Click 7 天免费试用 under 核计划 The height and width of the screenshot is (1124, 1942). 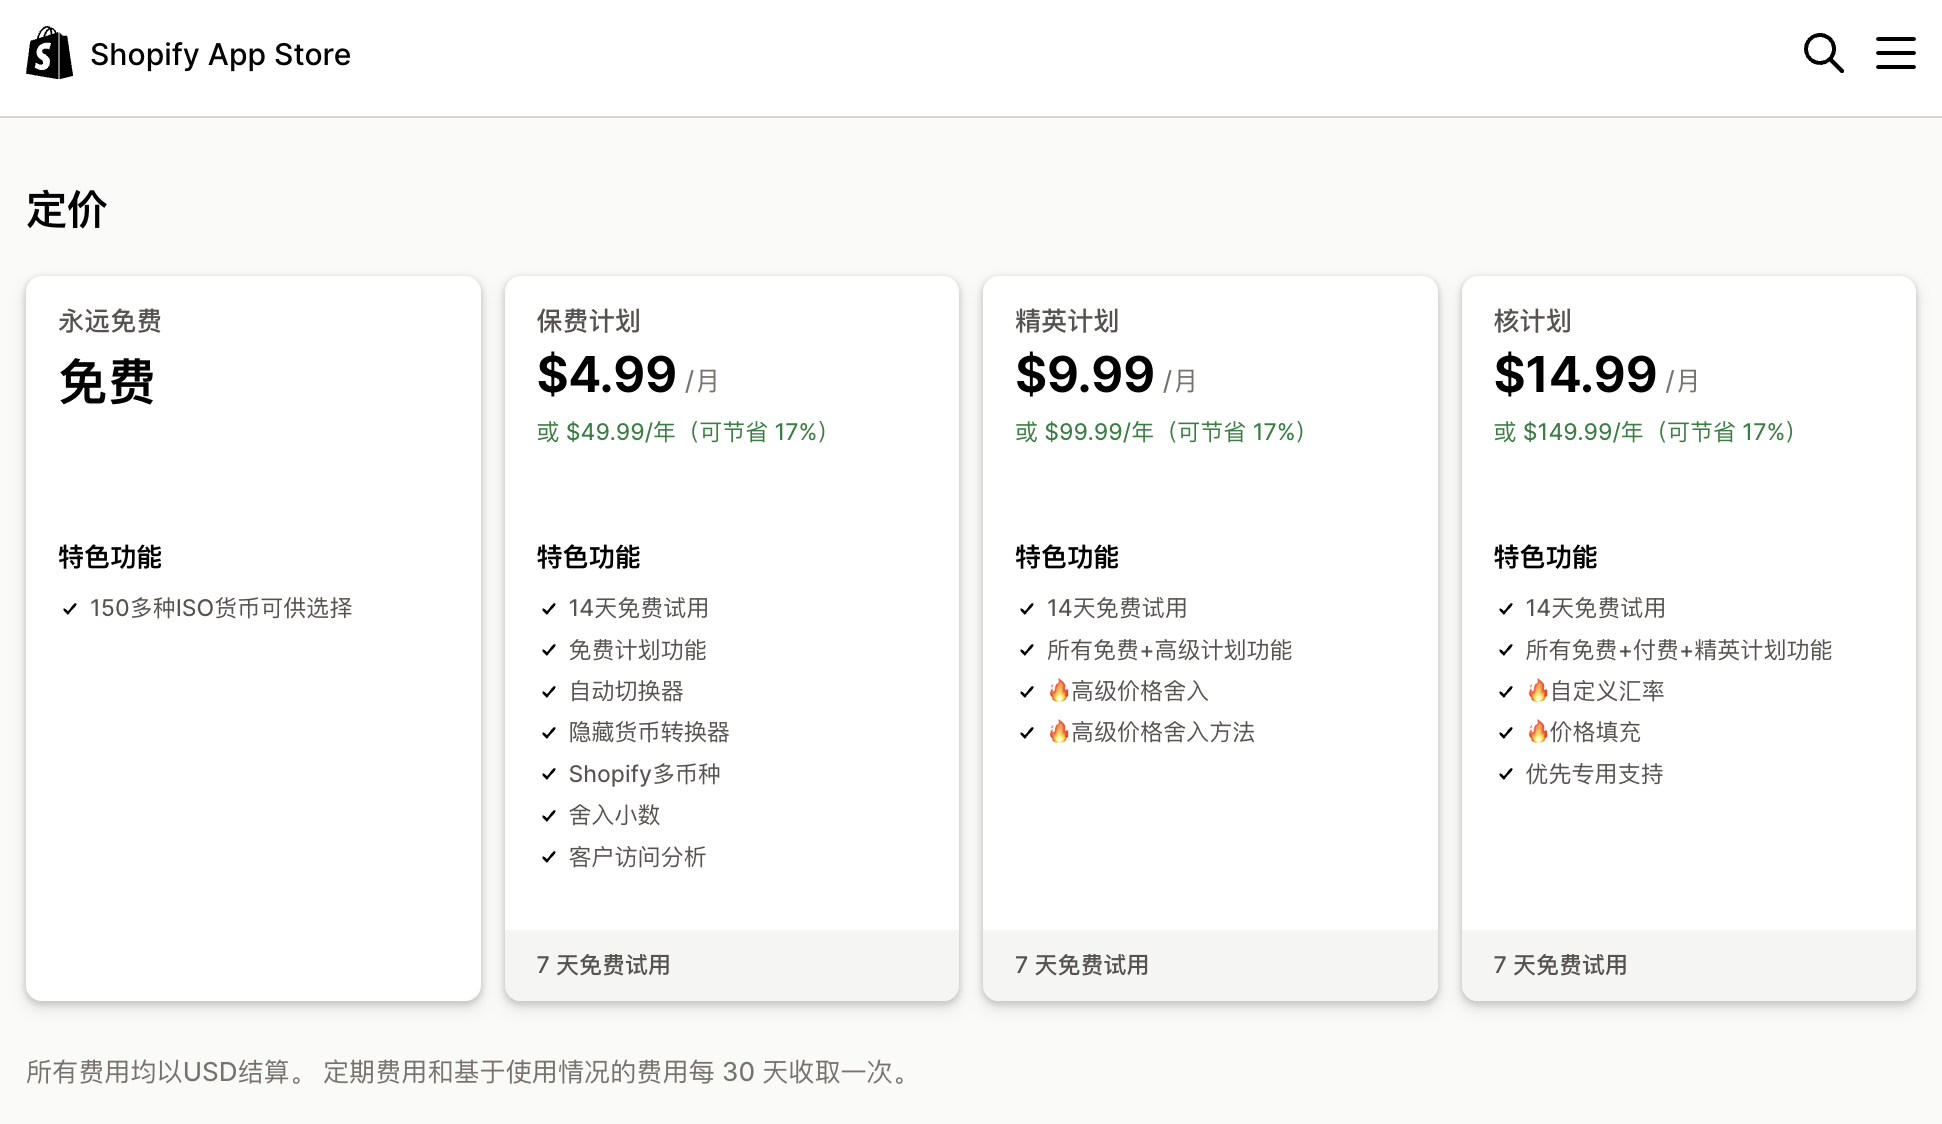coord(1560,965)
